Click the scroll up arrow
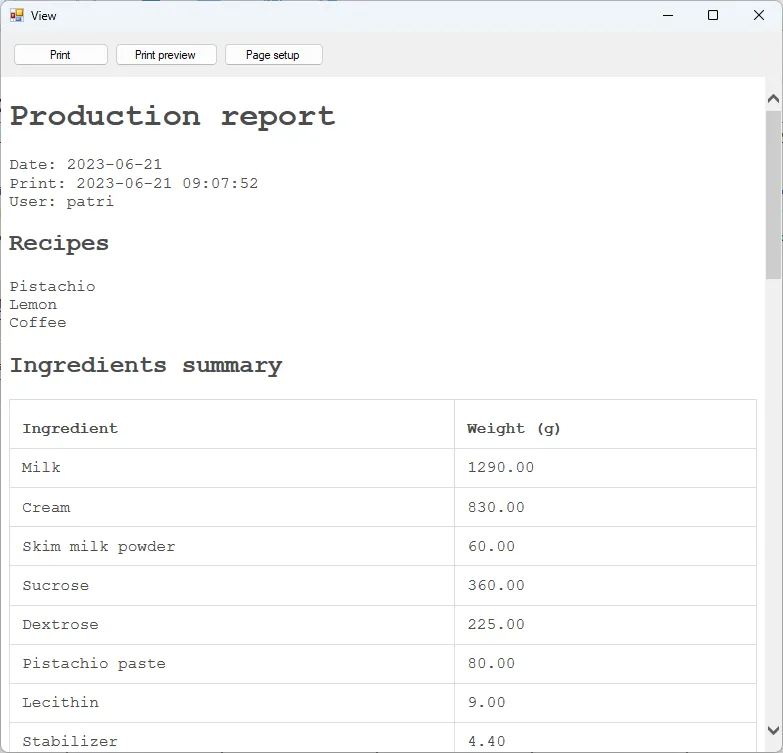 [x=773, y=99]
